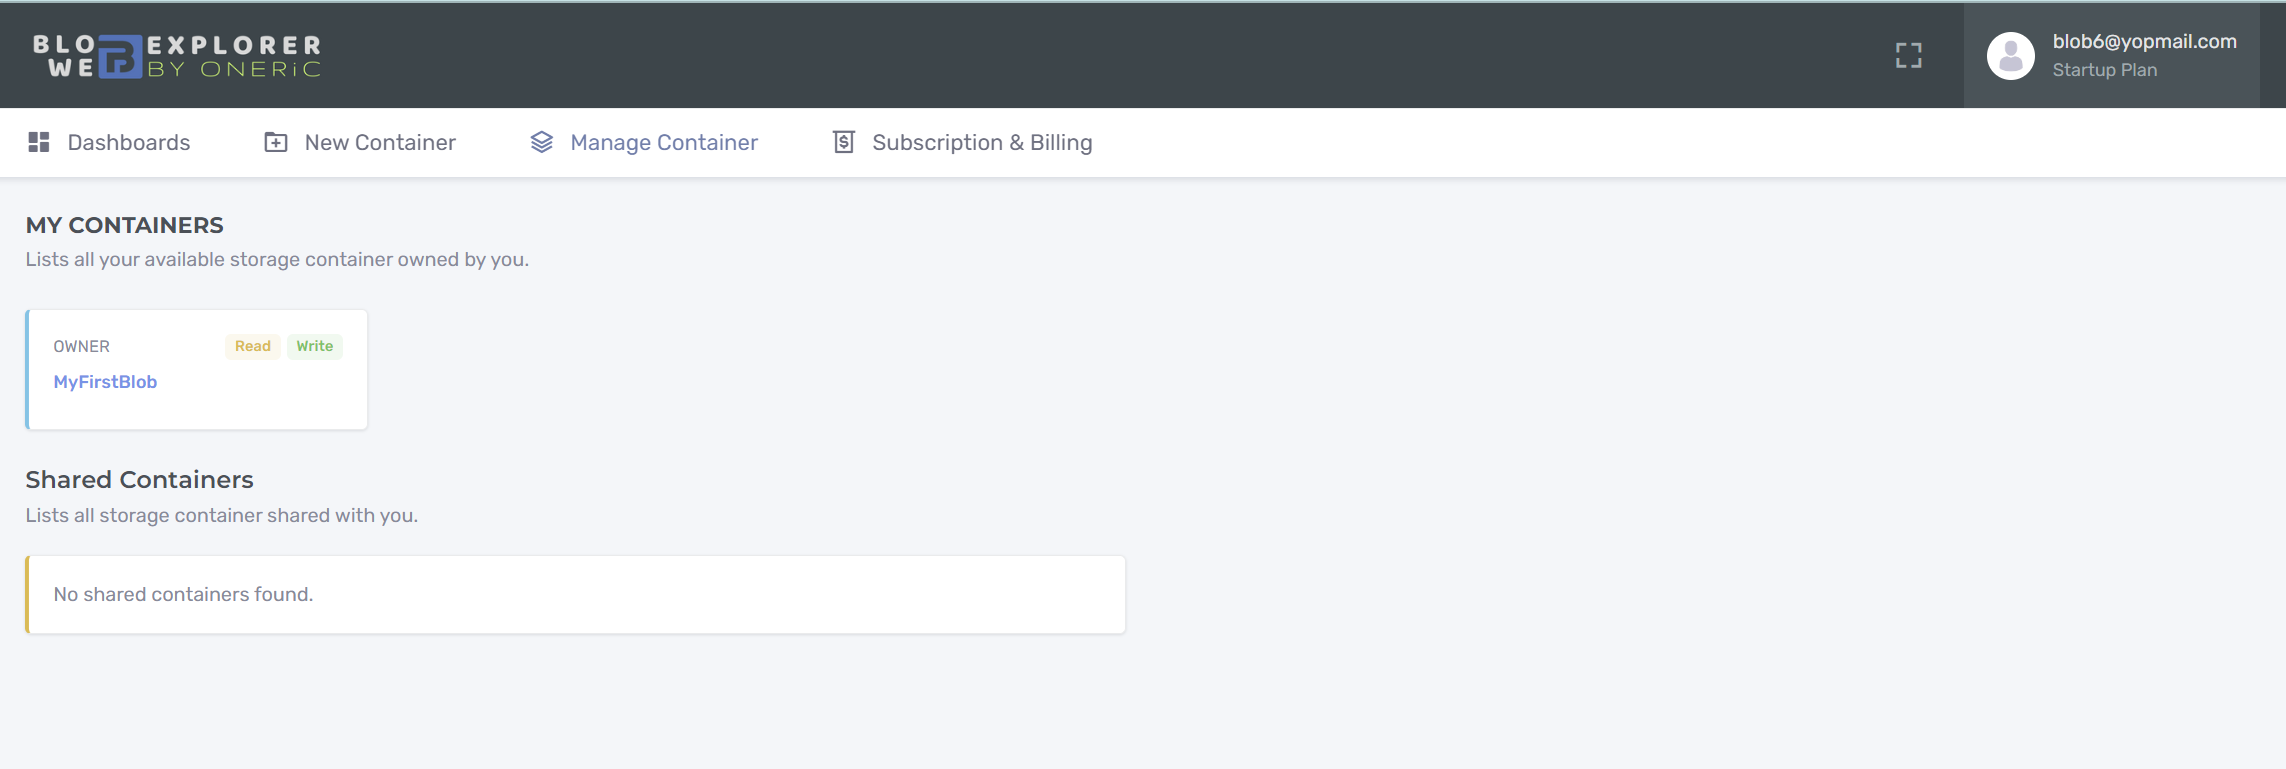Viewport: 2286px width, 769px height.
Task: Click the Dashboards grid icon
Action: pyautogui.click(x=39, y=142)
